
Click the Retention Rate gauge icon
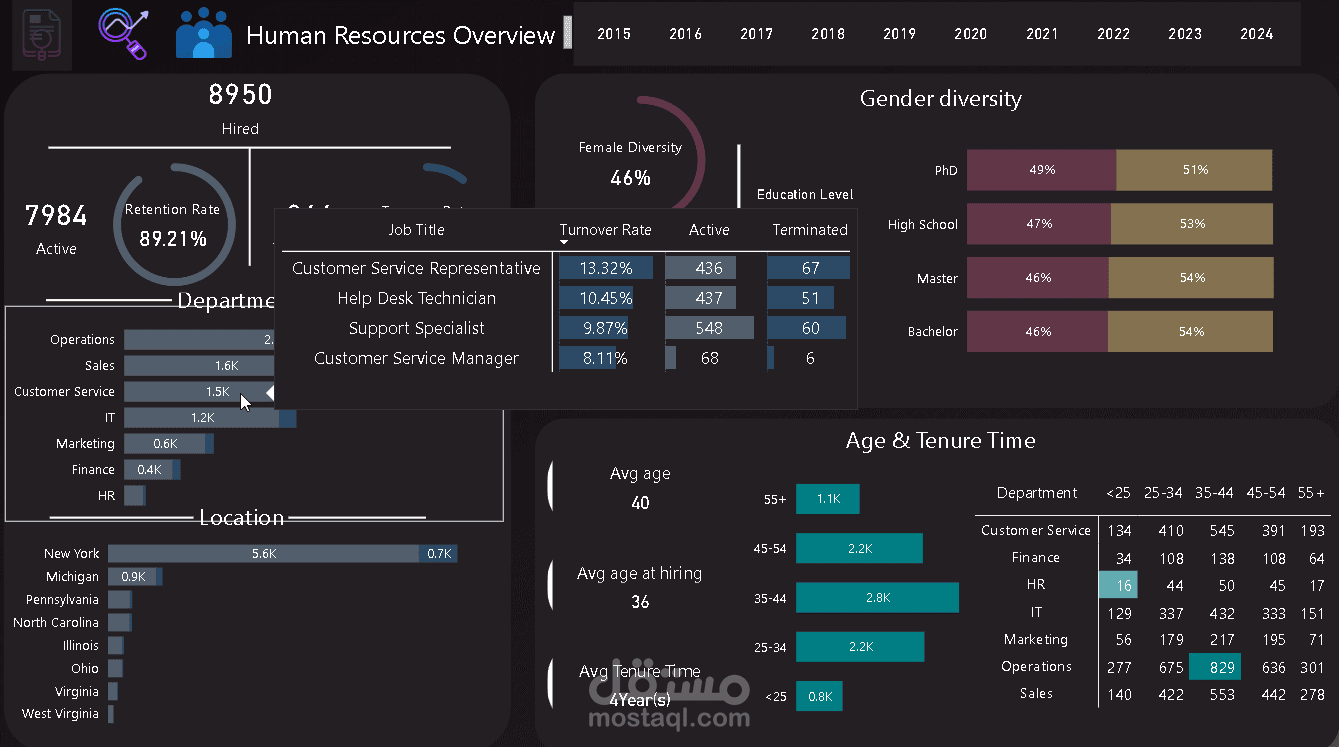pyautogui.click(x=175, y=222)
